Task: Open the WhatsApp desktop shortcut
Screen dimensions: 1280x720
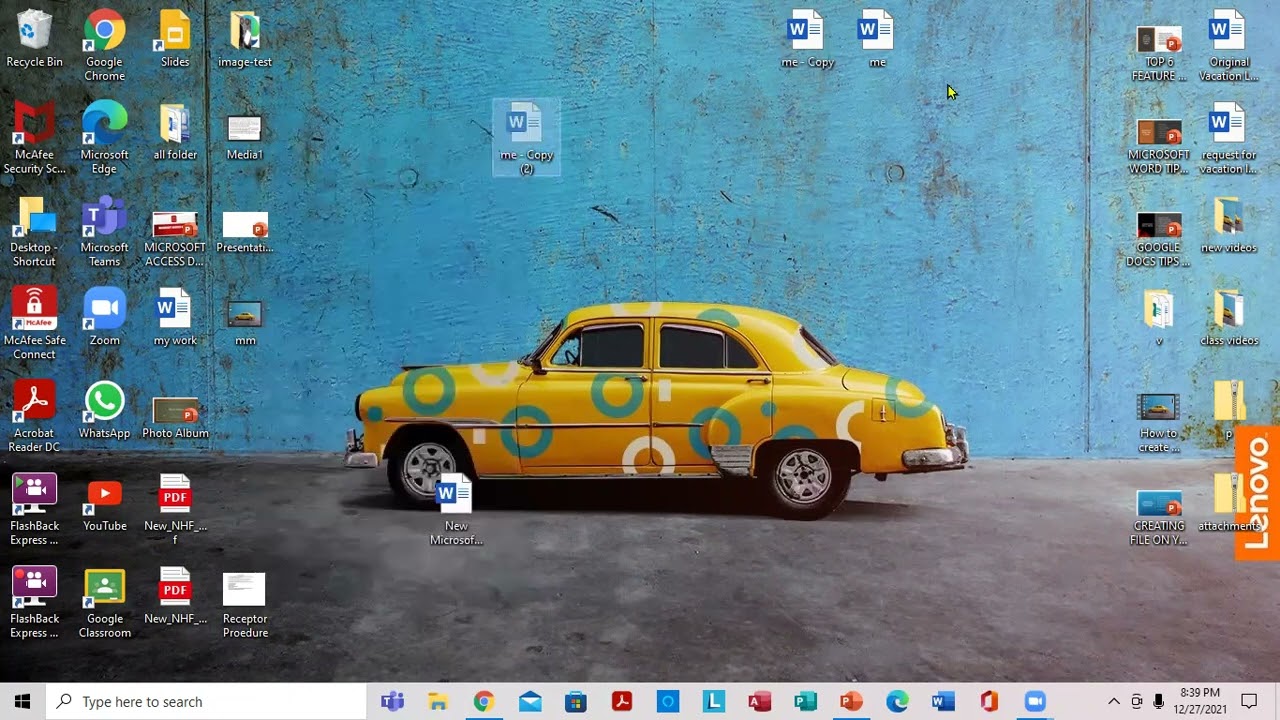Action: (104, 411)
